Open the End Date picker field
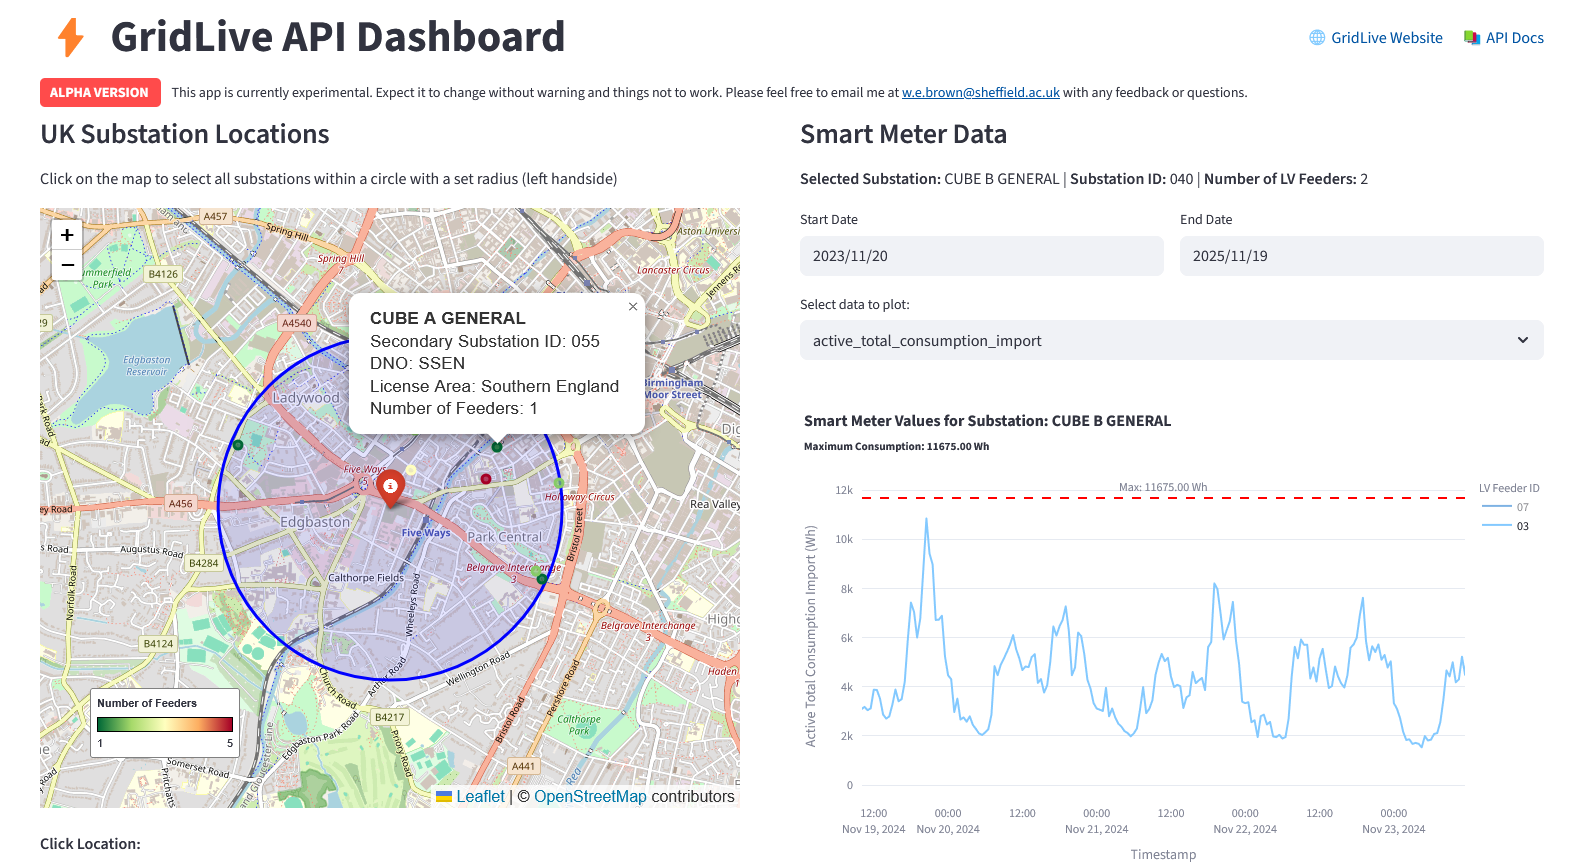 [x=1361, y=256]
